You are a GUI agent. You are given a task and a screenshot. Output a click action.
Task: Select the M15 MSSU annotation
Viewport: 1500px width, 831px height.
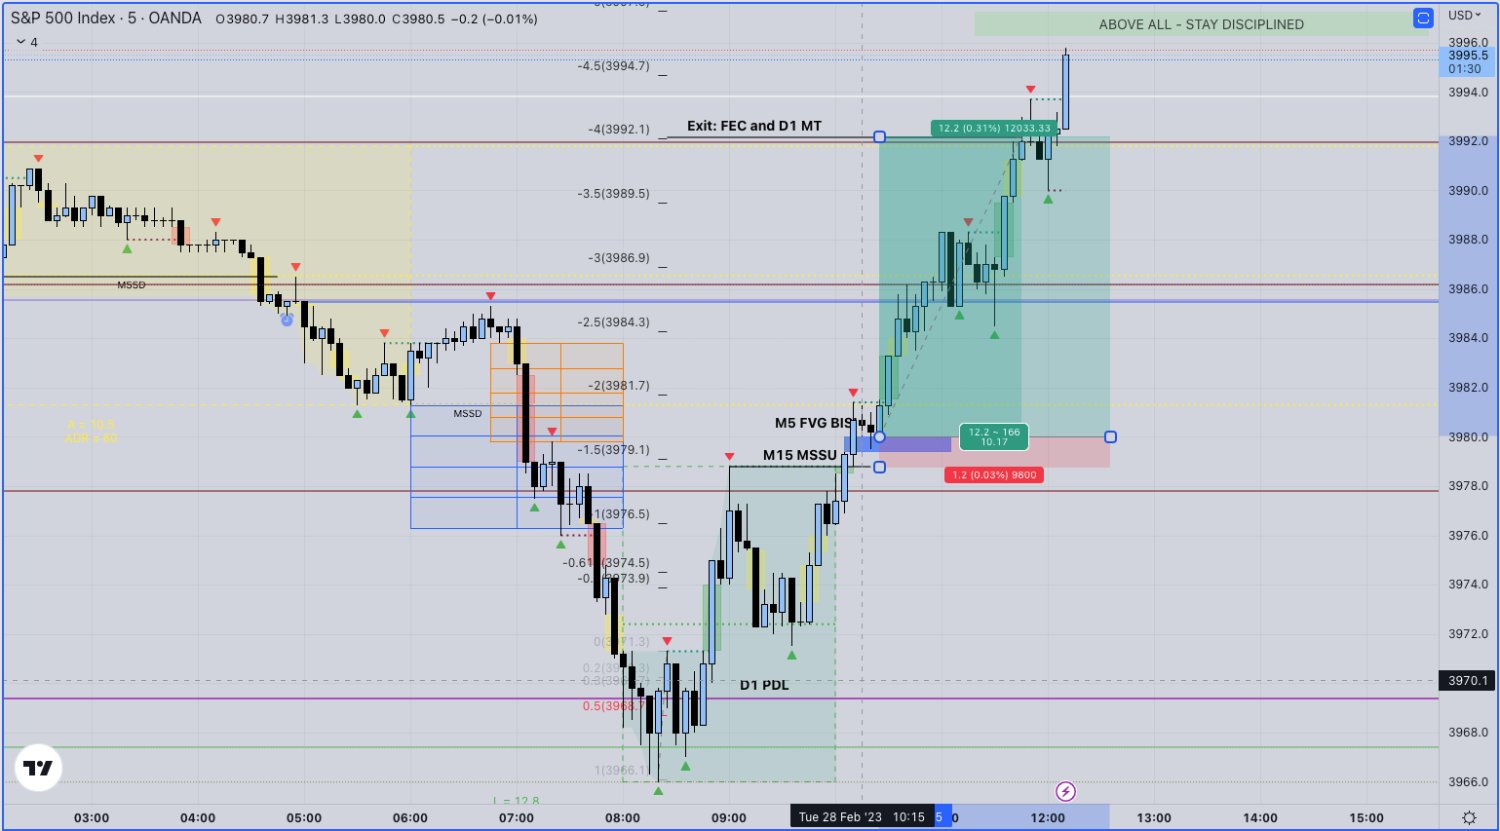800,455
